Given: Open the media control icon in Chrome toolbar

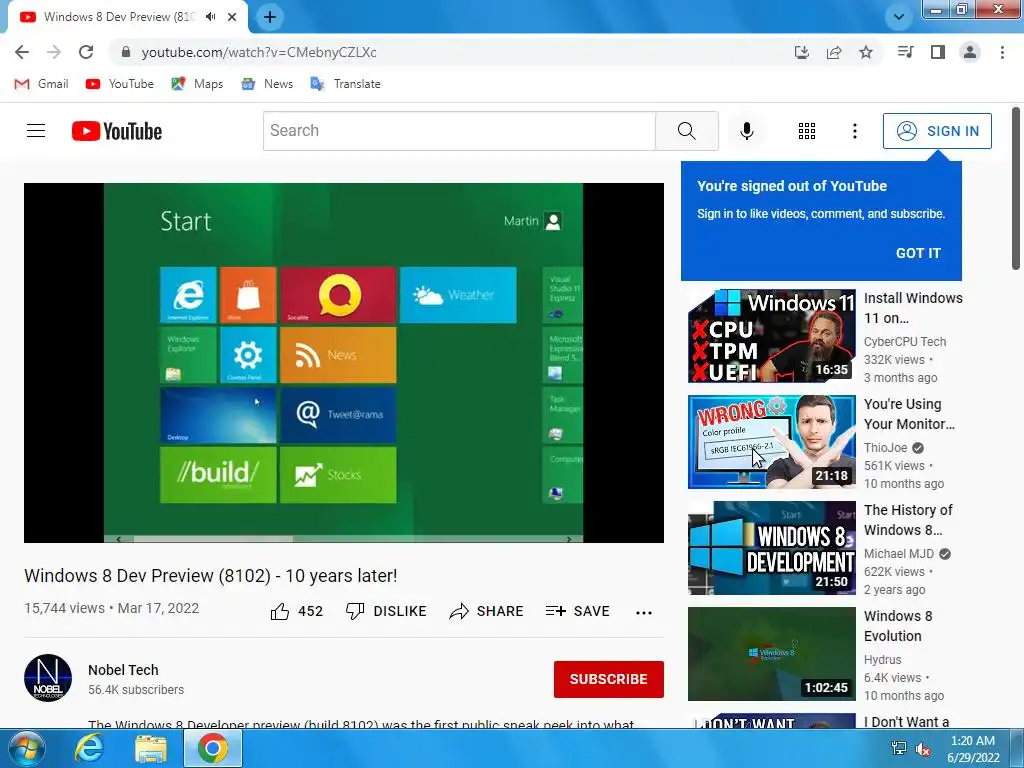Looking at the screenshot, I should click(905, 52).
